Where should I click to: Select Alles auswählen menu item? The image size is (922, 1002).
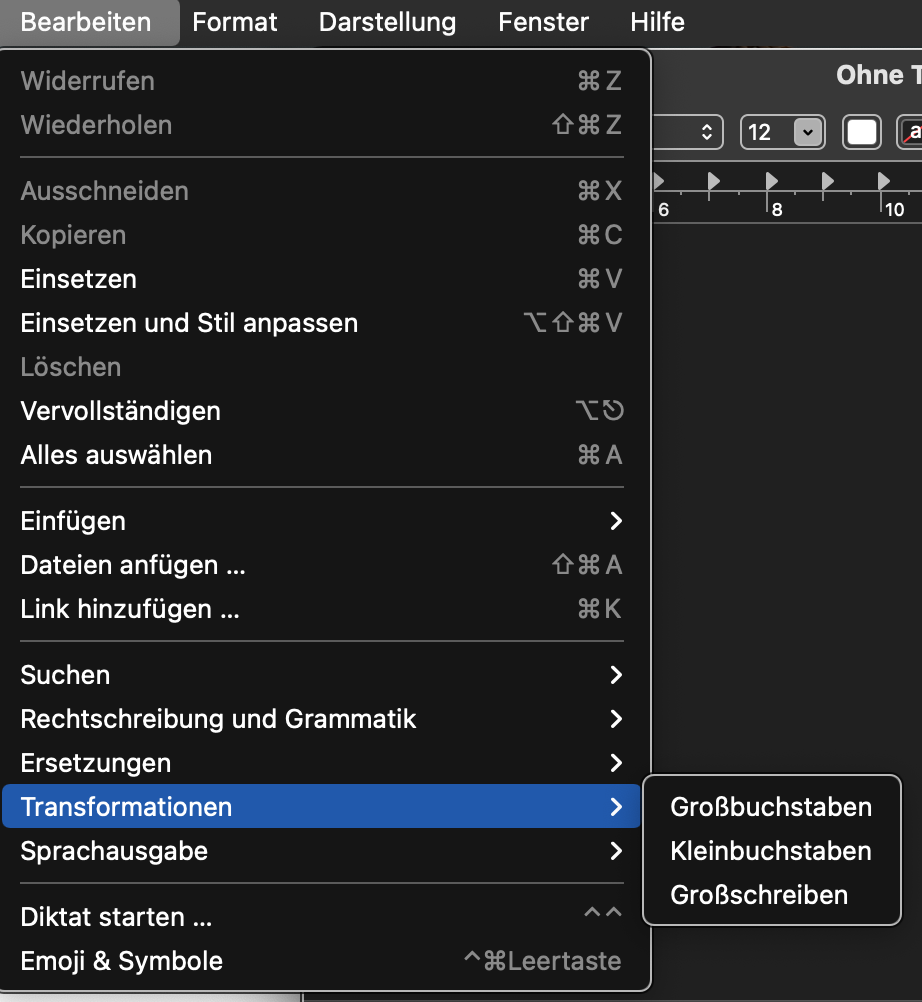(116, 455)
